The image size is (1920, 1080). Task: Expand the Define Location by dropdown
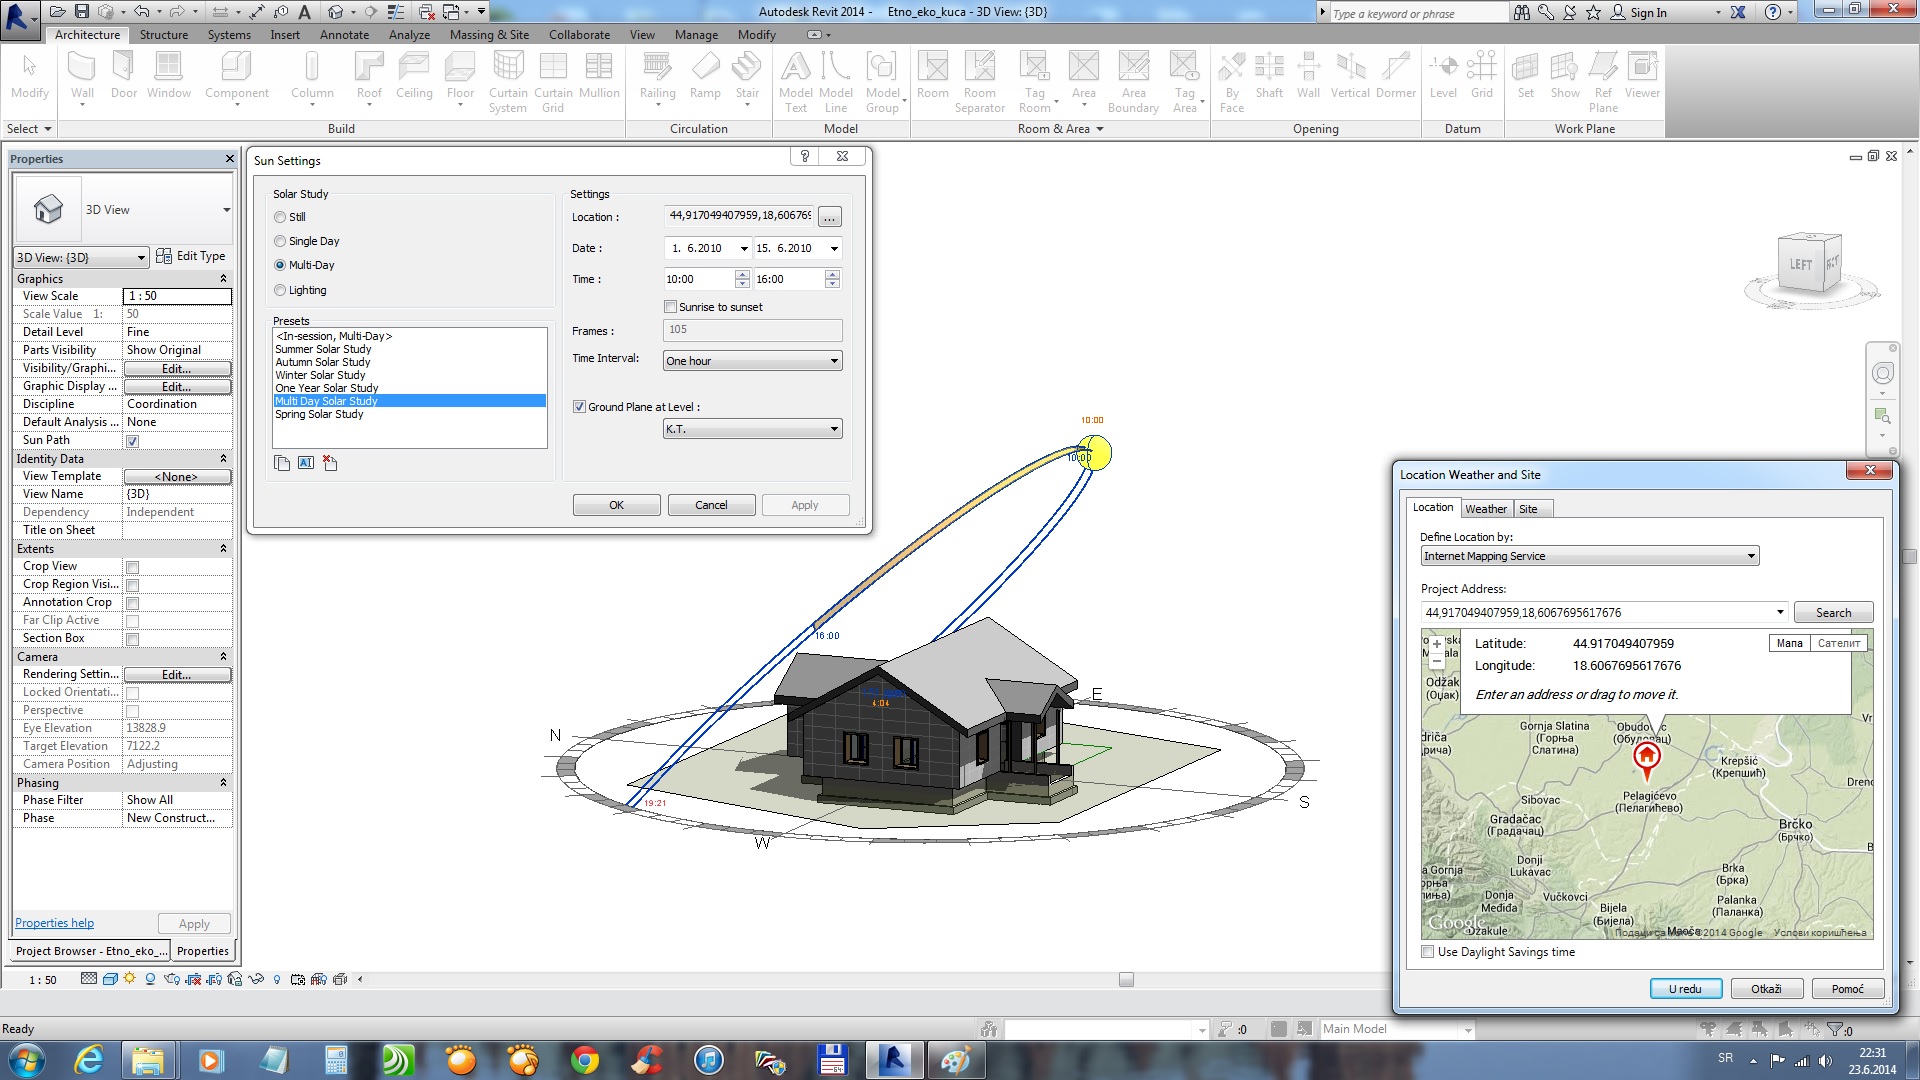1589,556
